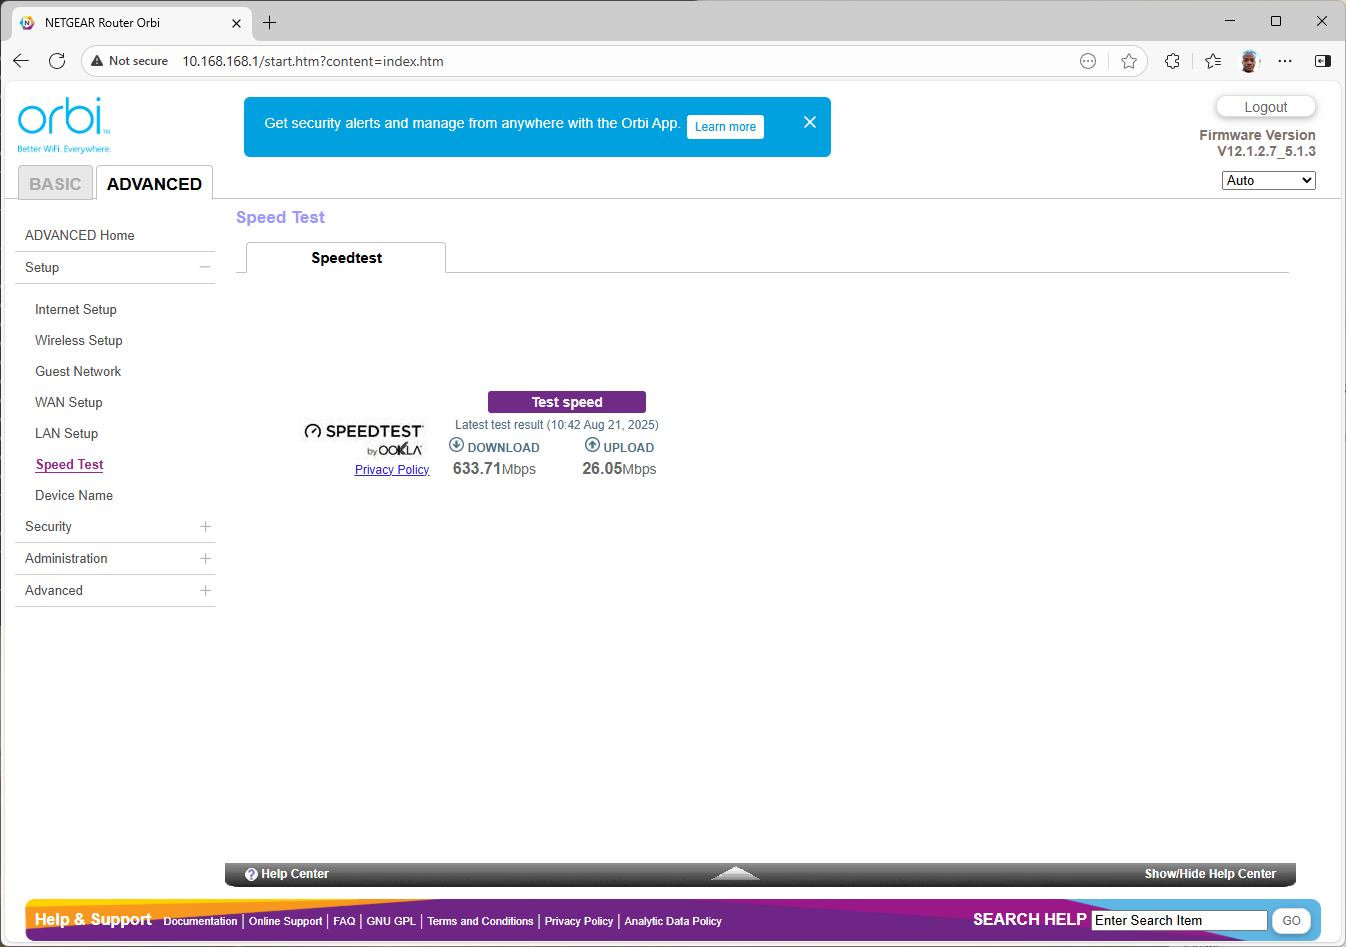The image size is (1346, 947).
Task: Expand the Administration menu section
Action: [205, 558]
